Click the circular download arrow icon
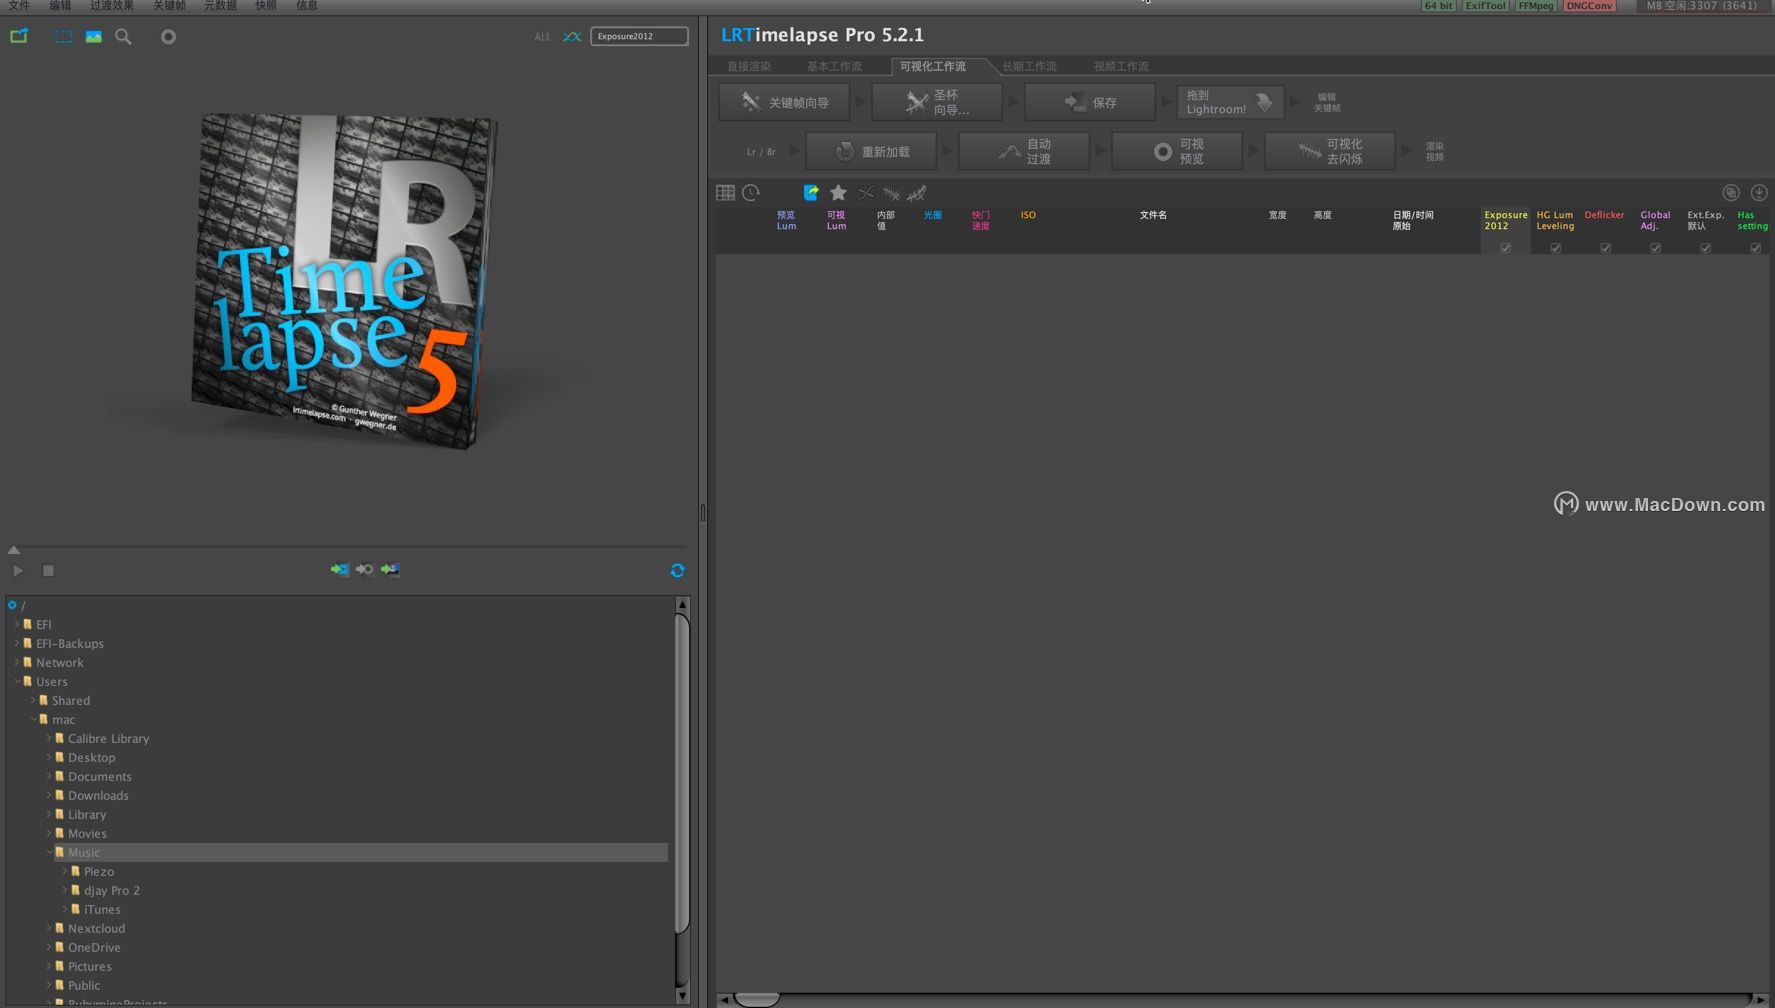This screenshot has width=1775, height=1008. [1759, 192]
